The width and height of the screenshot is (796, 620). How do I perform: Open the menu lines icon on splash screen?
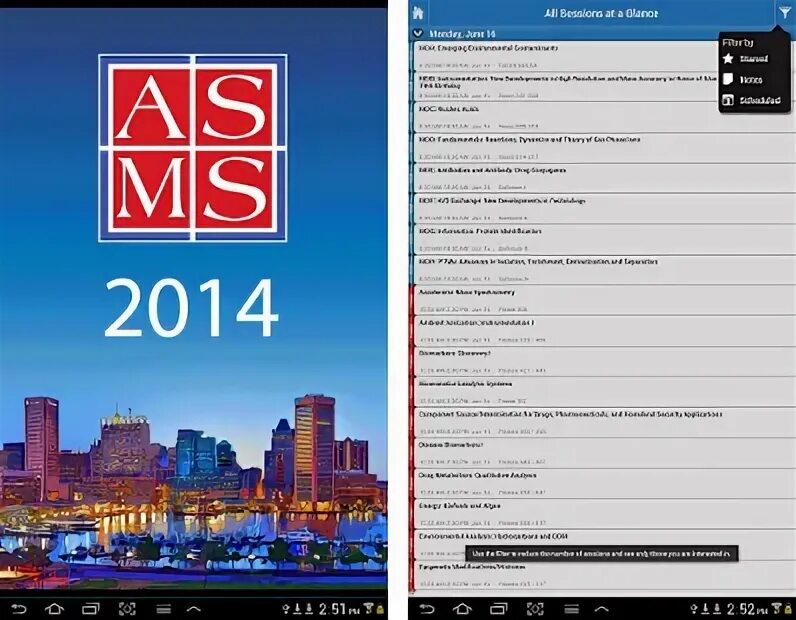coord(163,608)
